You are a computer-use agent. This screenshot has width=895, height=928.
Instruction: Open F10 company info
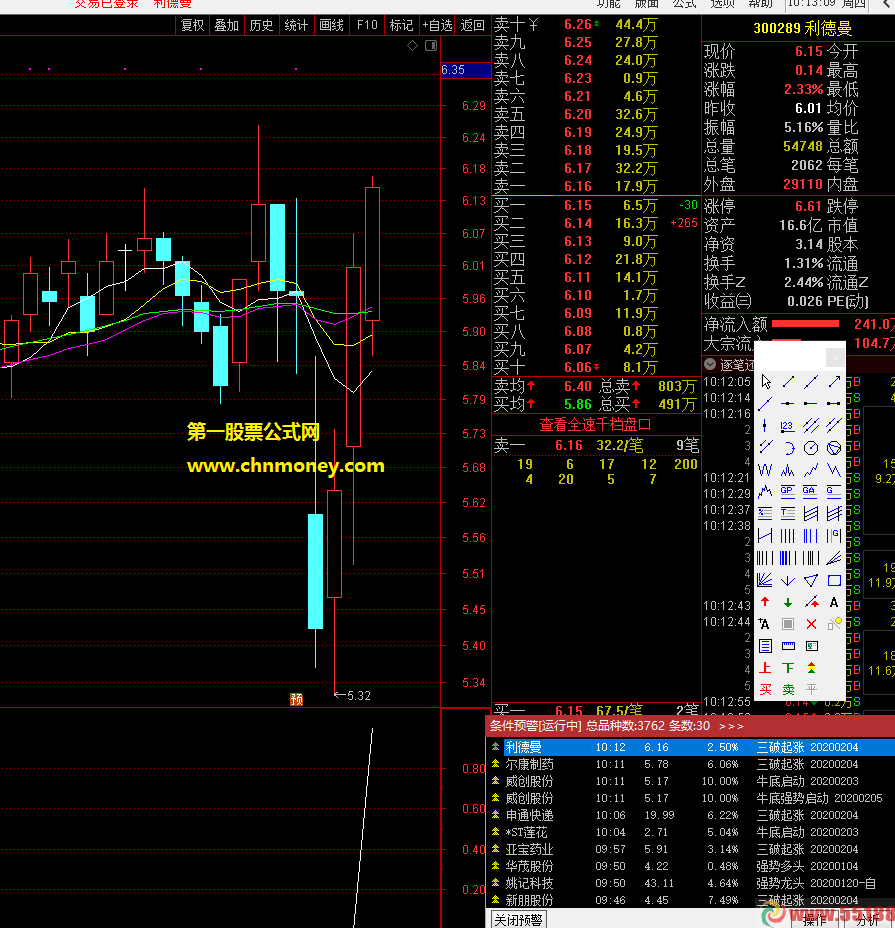pos(366,25)
